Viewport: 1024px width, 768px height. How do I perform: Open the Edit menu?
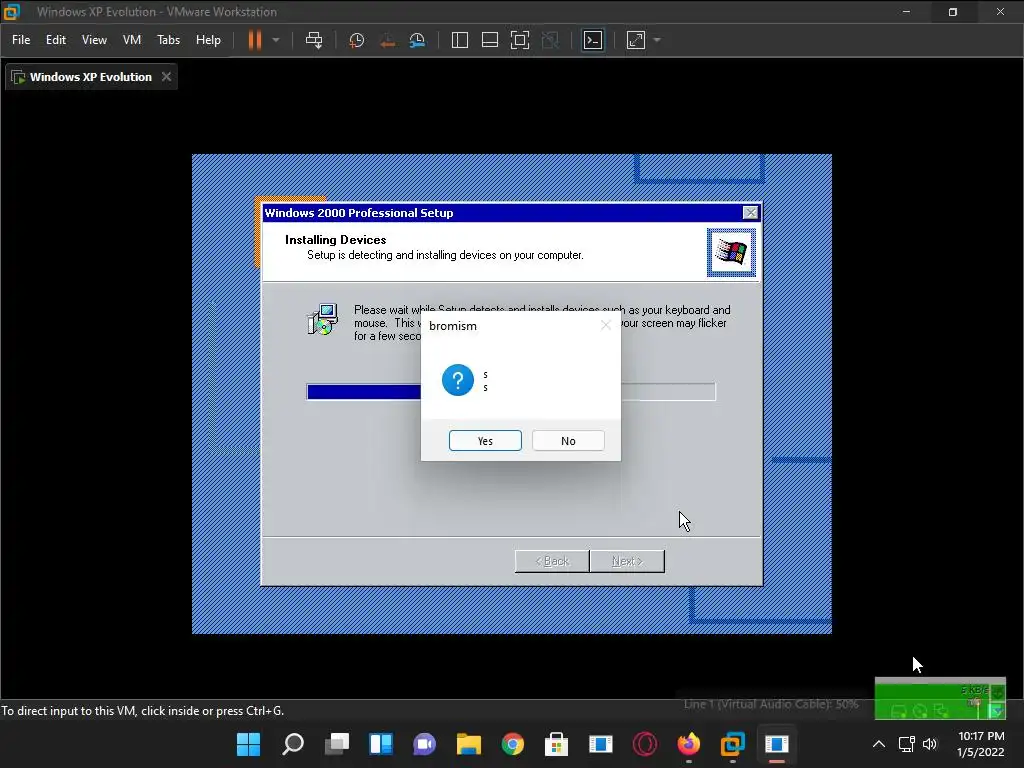pos(56,40)
